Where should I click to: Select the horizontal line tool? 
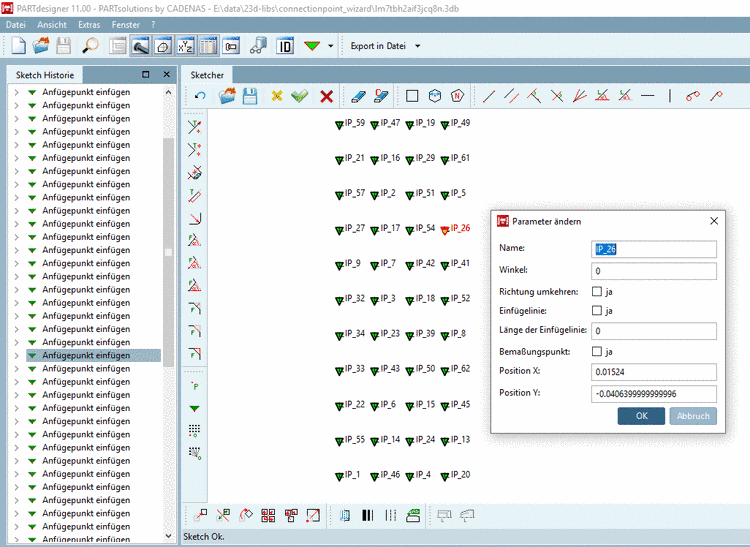click(647, 96)
